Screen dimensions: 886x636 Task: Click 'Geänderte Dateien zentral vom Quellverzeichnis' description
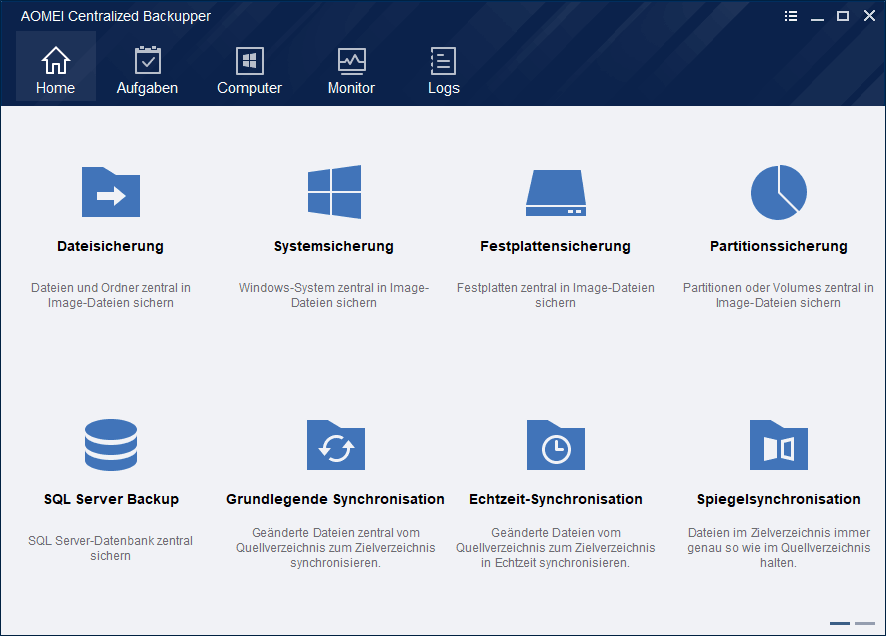tap(336, 548)
